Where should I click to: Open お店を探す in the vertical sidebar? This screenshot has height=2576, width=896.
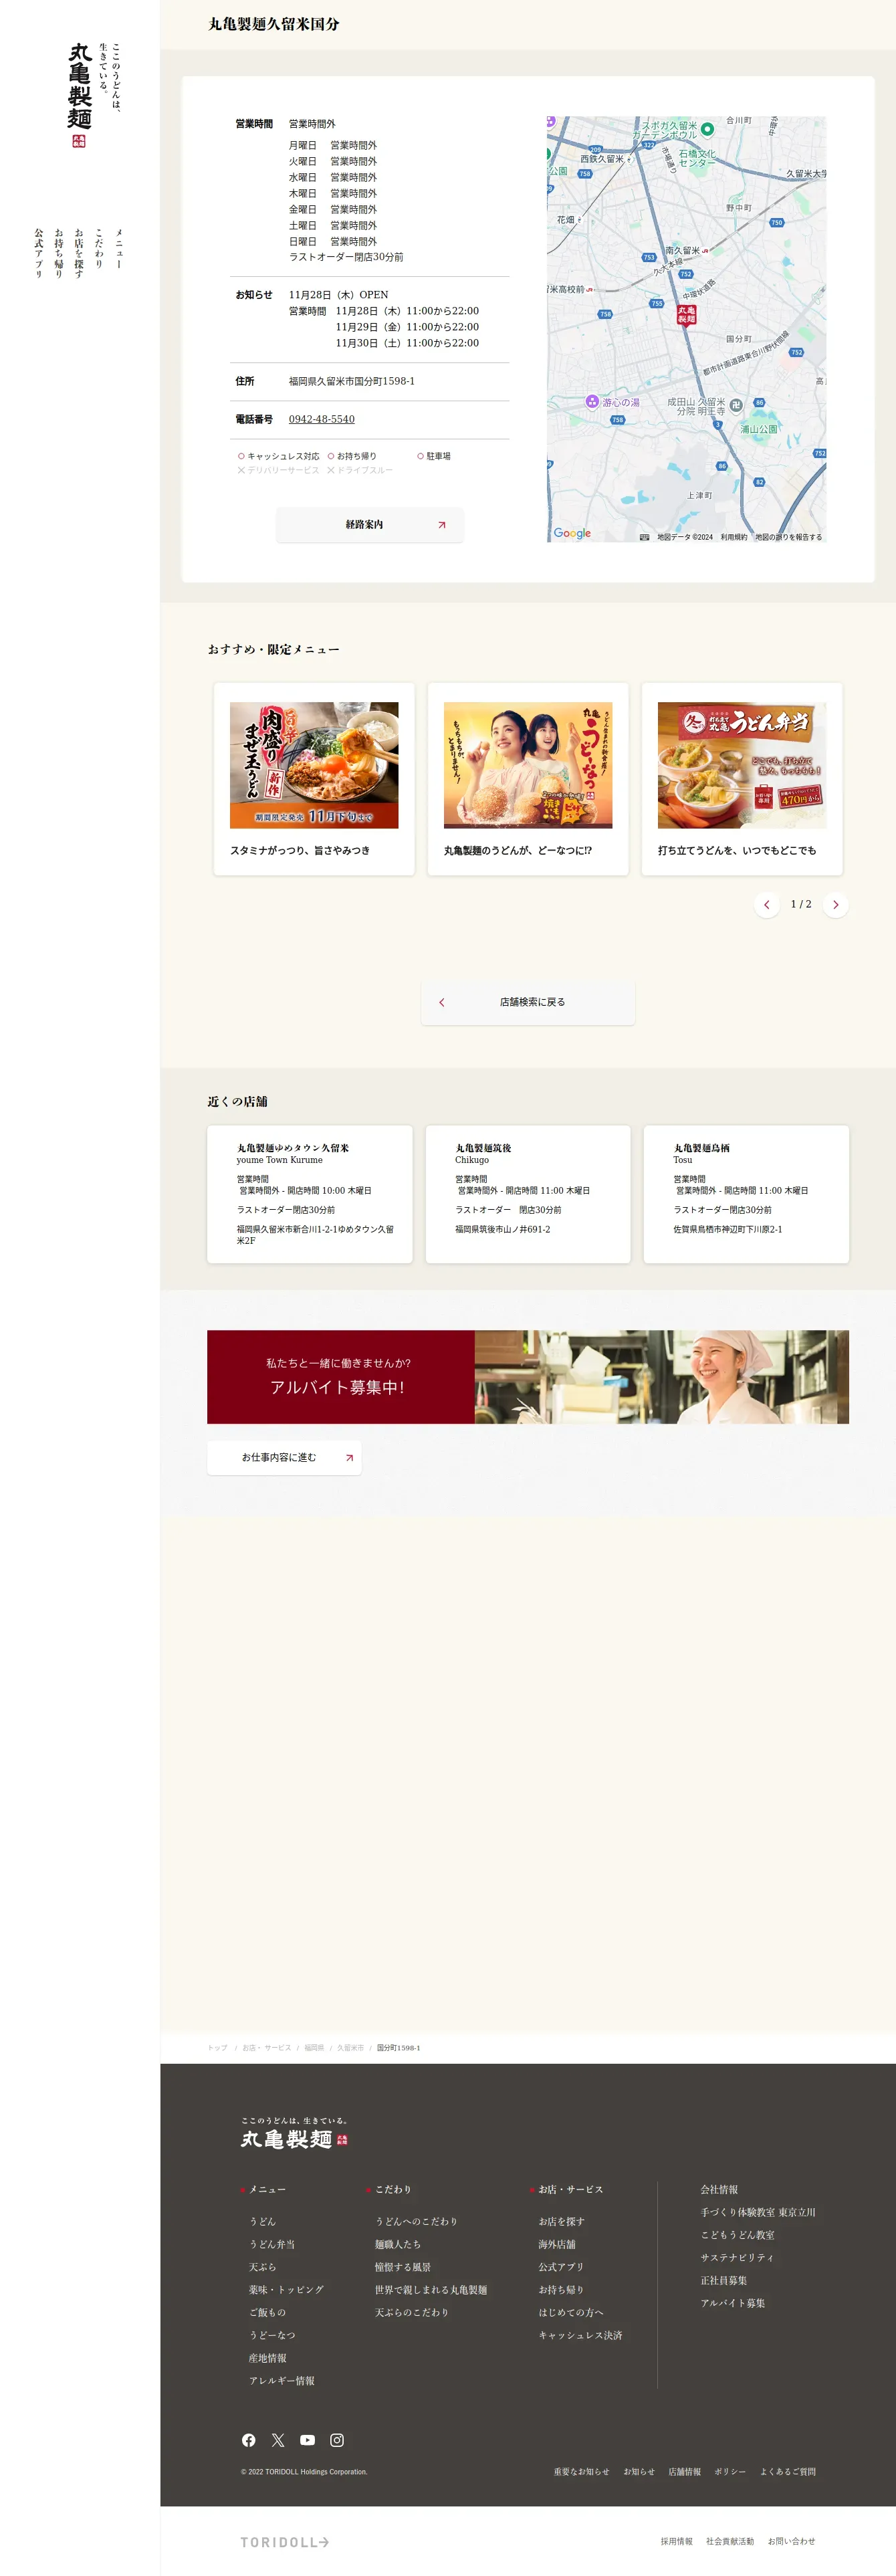click(x=79, y=253)
